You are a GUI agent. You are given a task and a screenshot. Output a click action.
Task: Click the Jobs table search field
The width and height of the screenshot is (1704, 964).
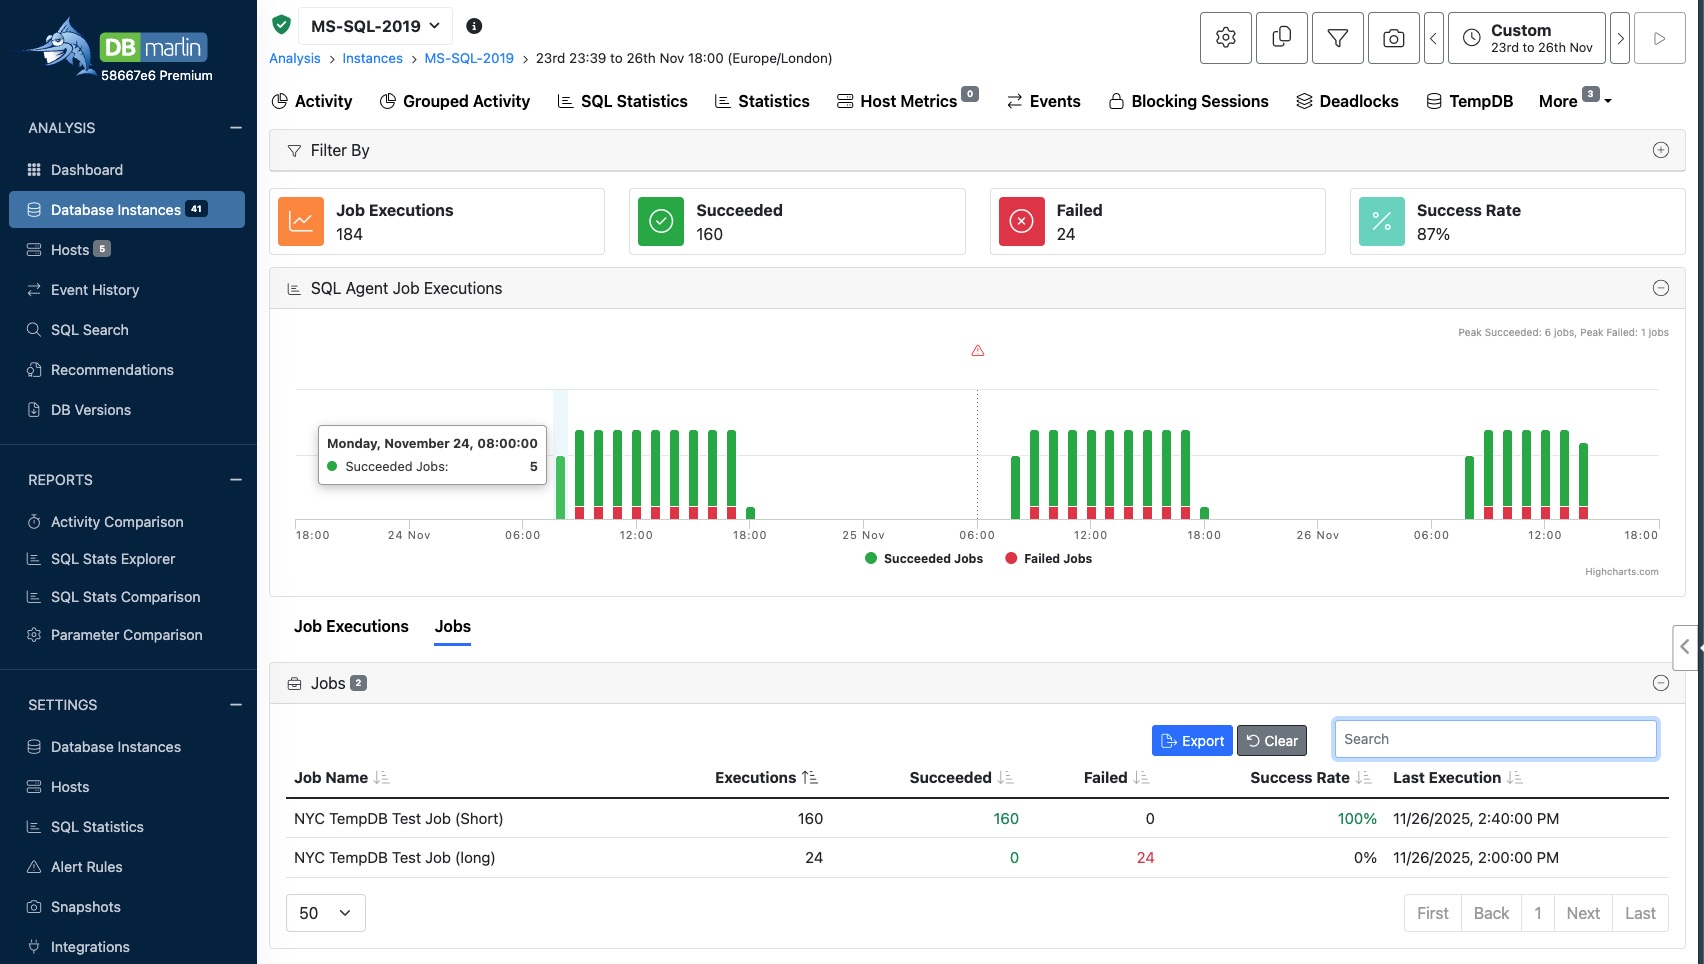1494,739
